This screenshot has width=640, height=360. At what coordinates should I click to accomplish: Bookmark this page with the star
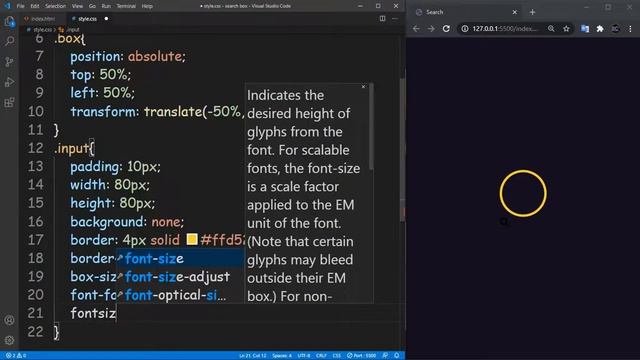tap(566, 29)
